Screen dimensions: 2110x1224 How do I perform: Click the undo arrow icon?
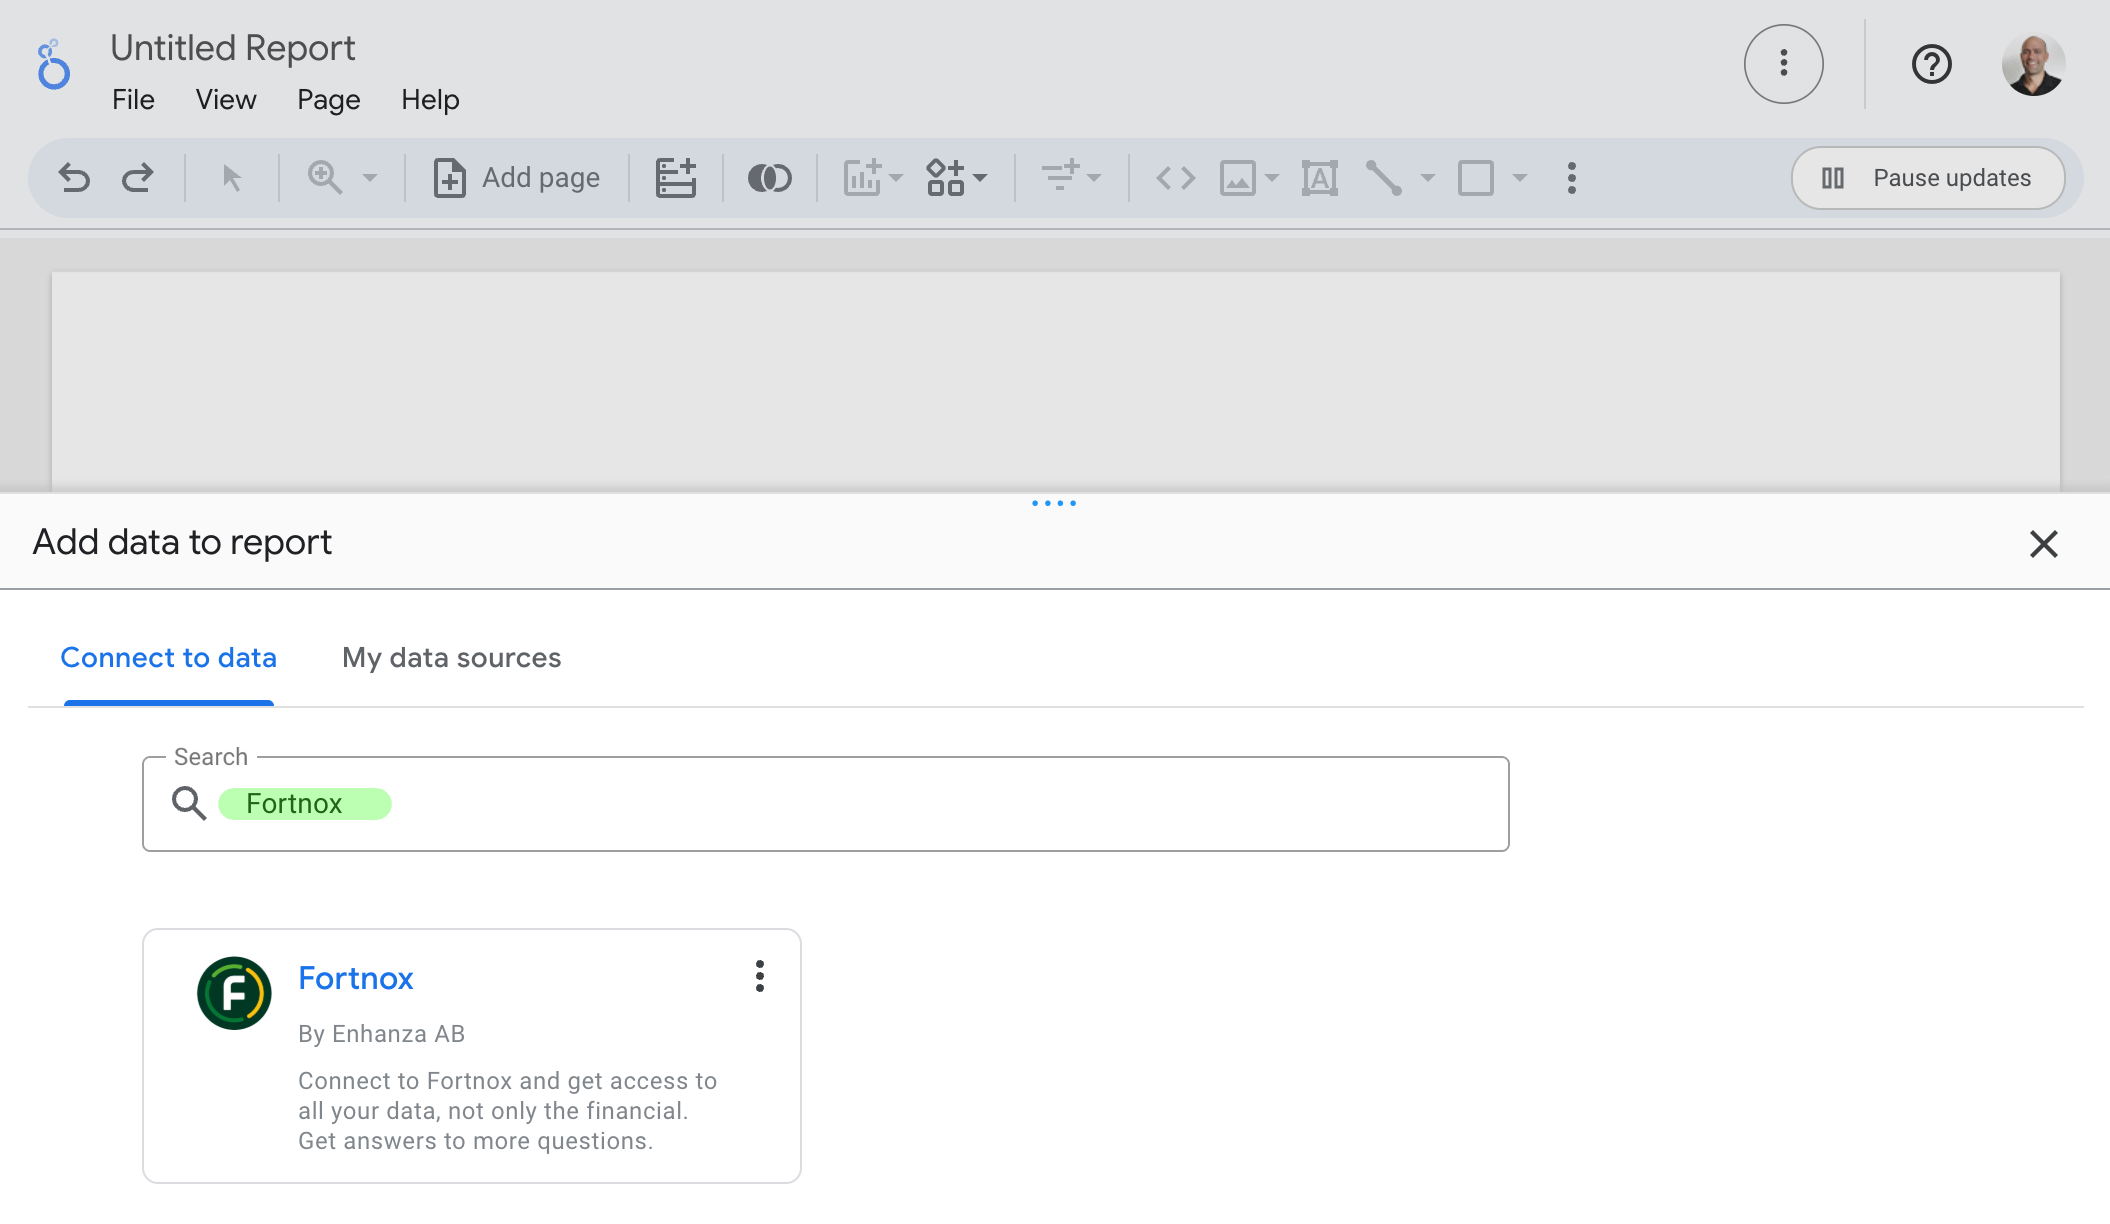tap(74, 178)
